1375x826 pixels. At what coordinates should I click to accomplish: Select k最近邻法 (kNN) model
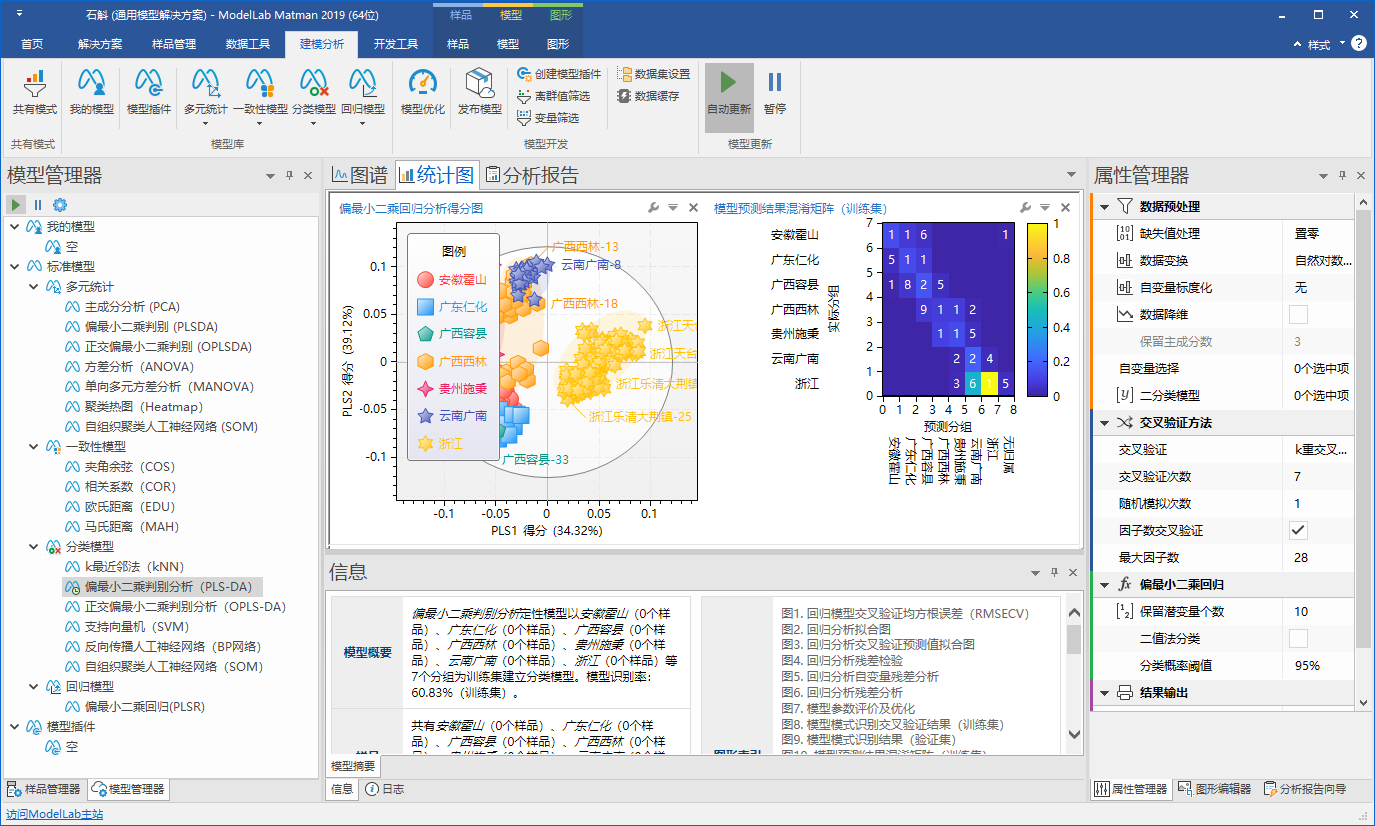coord(134,567)
